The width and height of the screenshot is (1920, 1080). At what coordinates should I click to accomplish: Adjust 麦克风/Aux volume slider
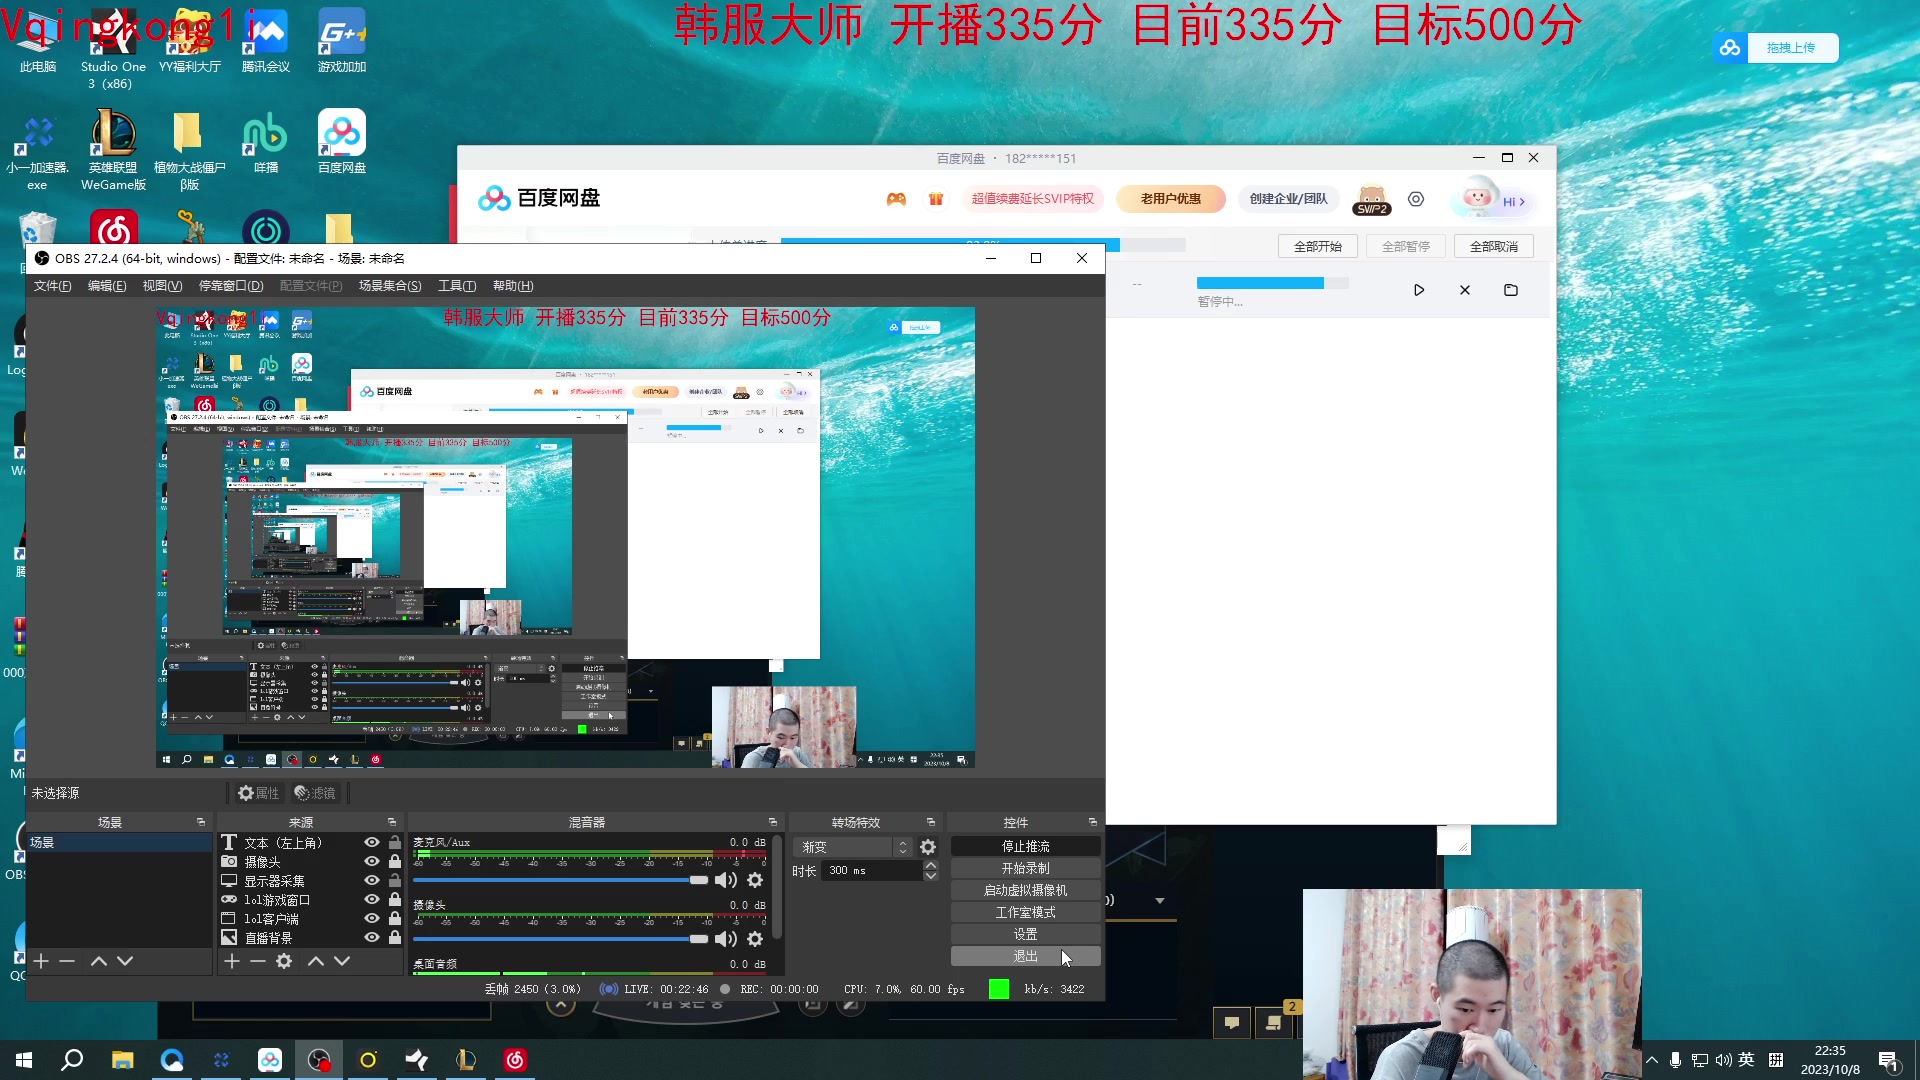(x=561, y=880)
